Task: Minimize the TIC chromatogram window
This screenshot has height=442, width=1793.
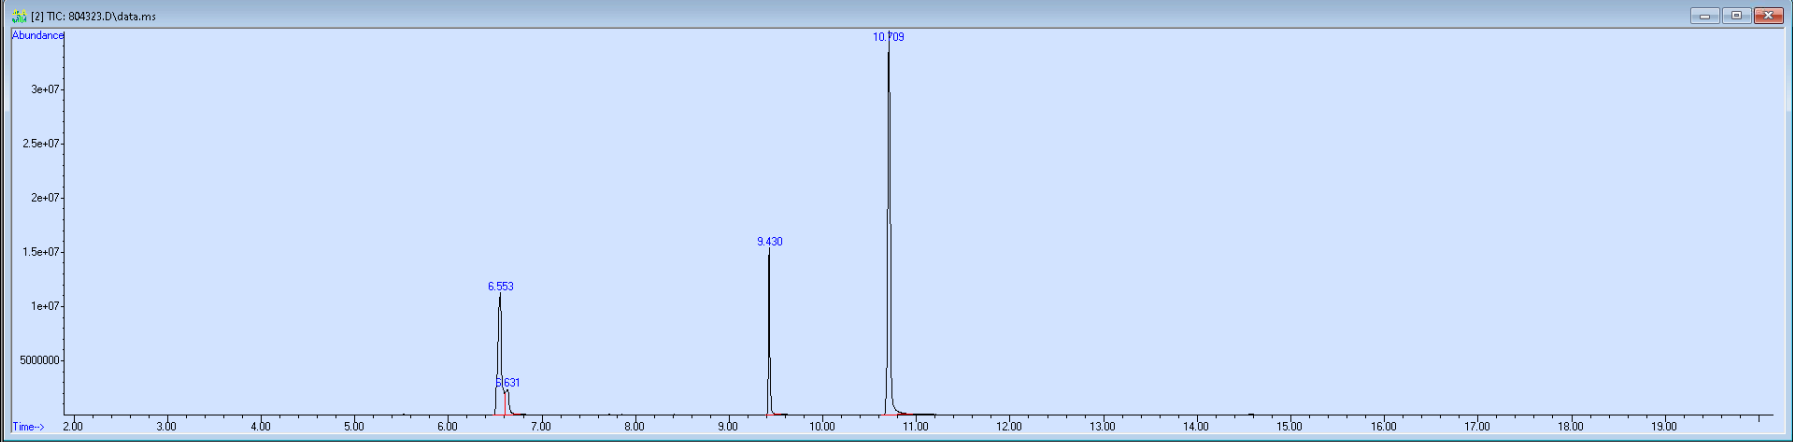Action: point(1705,15)
